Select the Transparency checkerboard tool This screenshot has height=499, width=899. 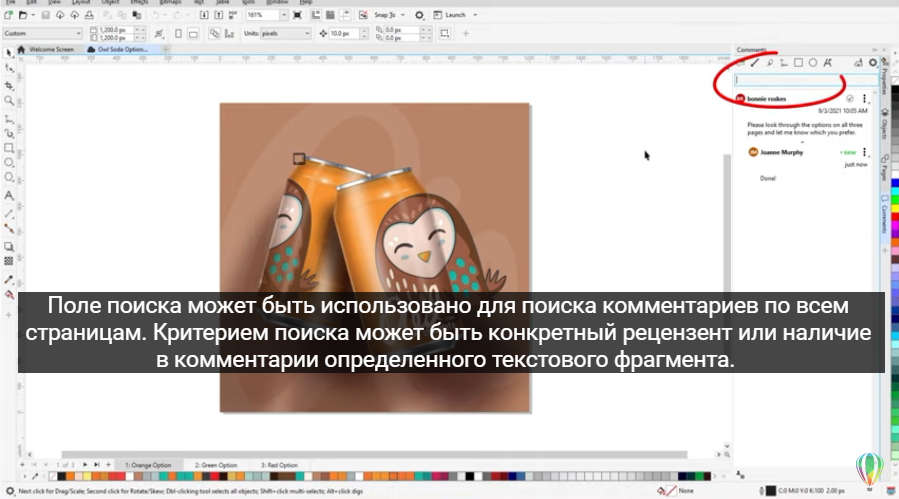[x=9, y=261]
